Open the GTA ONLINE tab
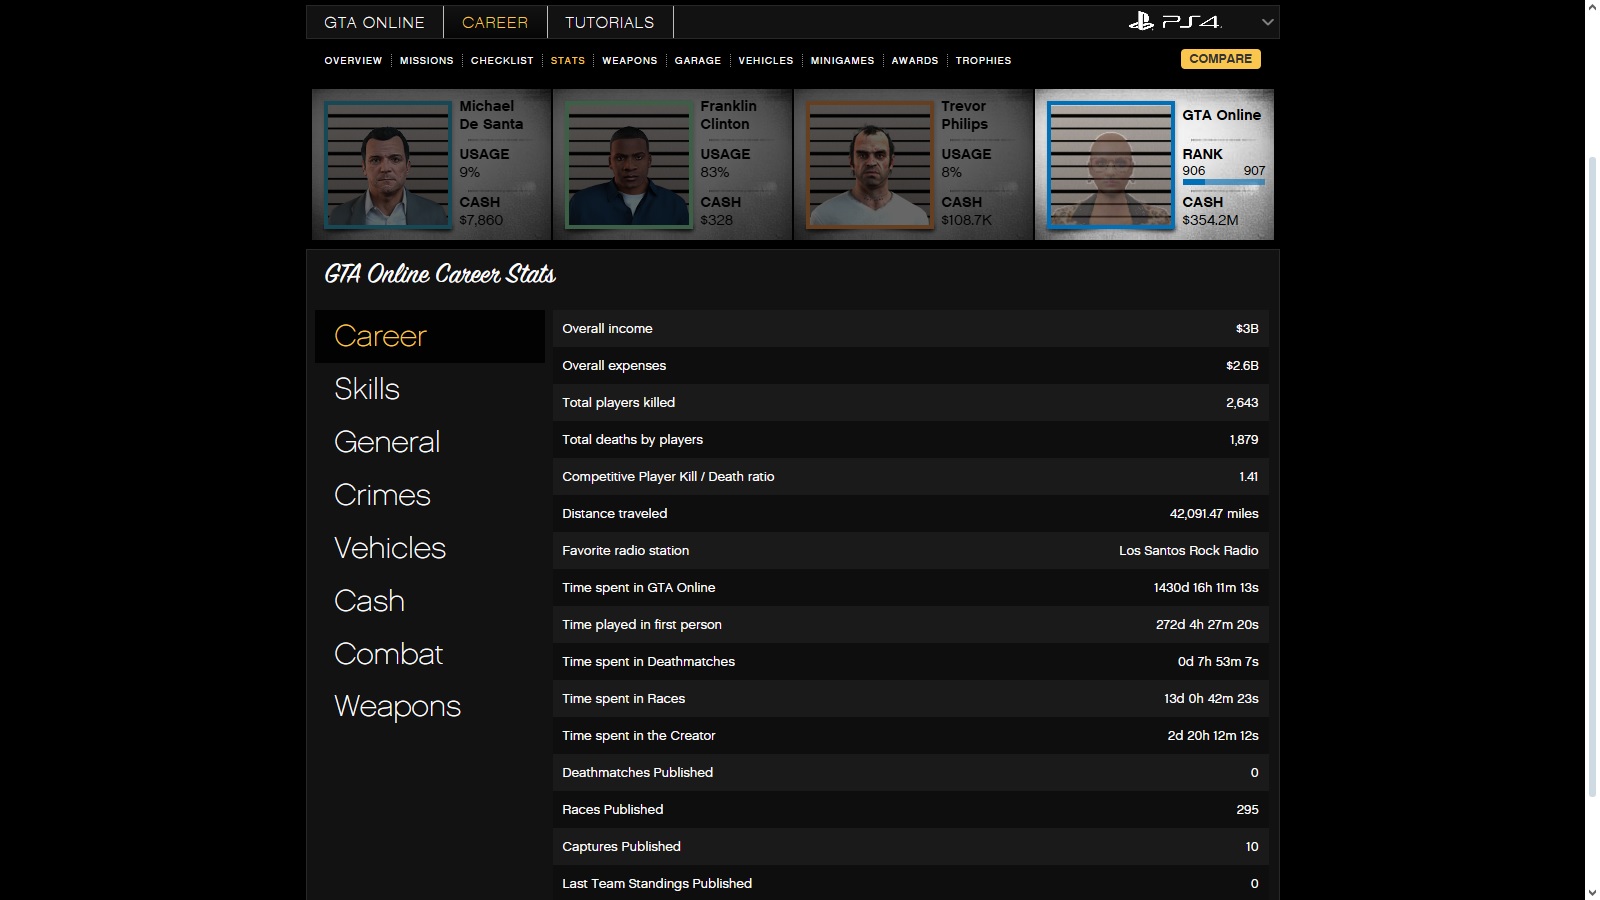Viewport: 1600px width, 900px height. pyautogui.click(x=374, y=22)
